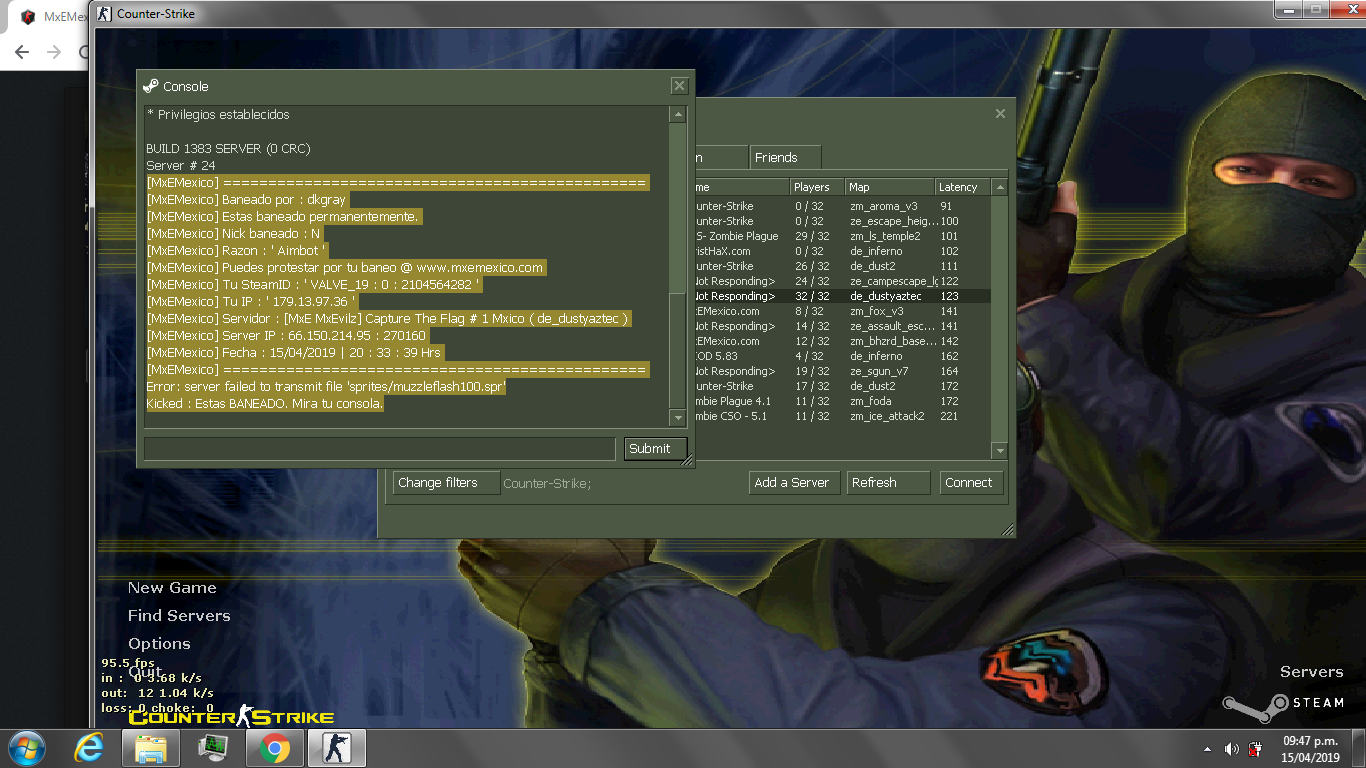1366x768 pixels.
Task: Click the 'Kicked : Estas BANEADO' console line
Action: coord(265,404)
